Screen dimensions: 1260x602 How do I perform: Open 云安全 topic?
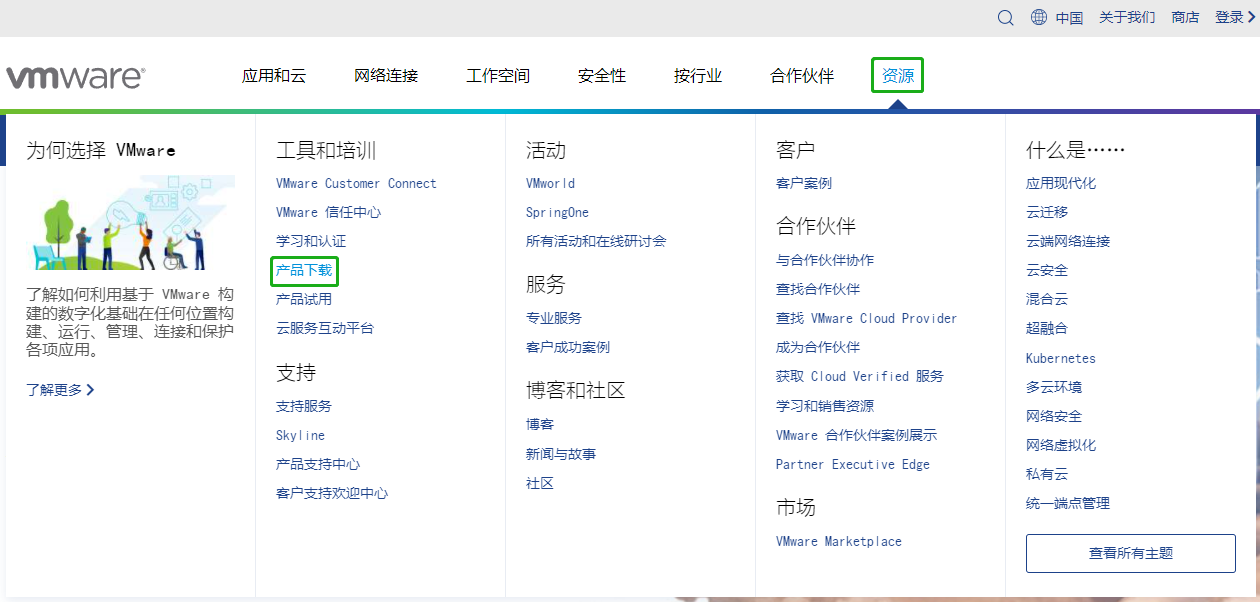pos(1047,270)
